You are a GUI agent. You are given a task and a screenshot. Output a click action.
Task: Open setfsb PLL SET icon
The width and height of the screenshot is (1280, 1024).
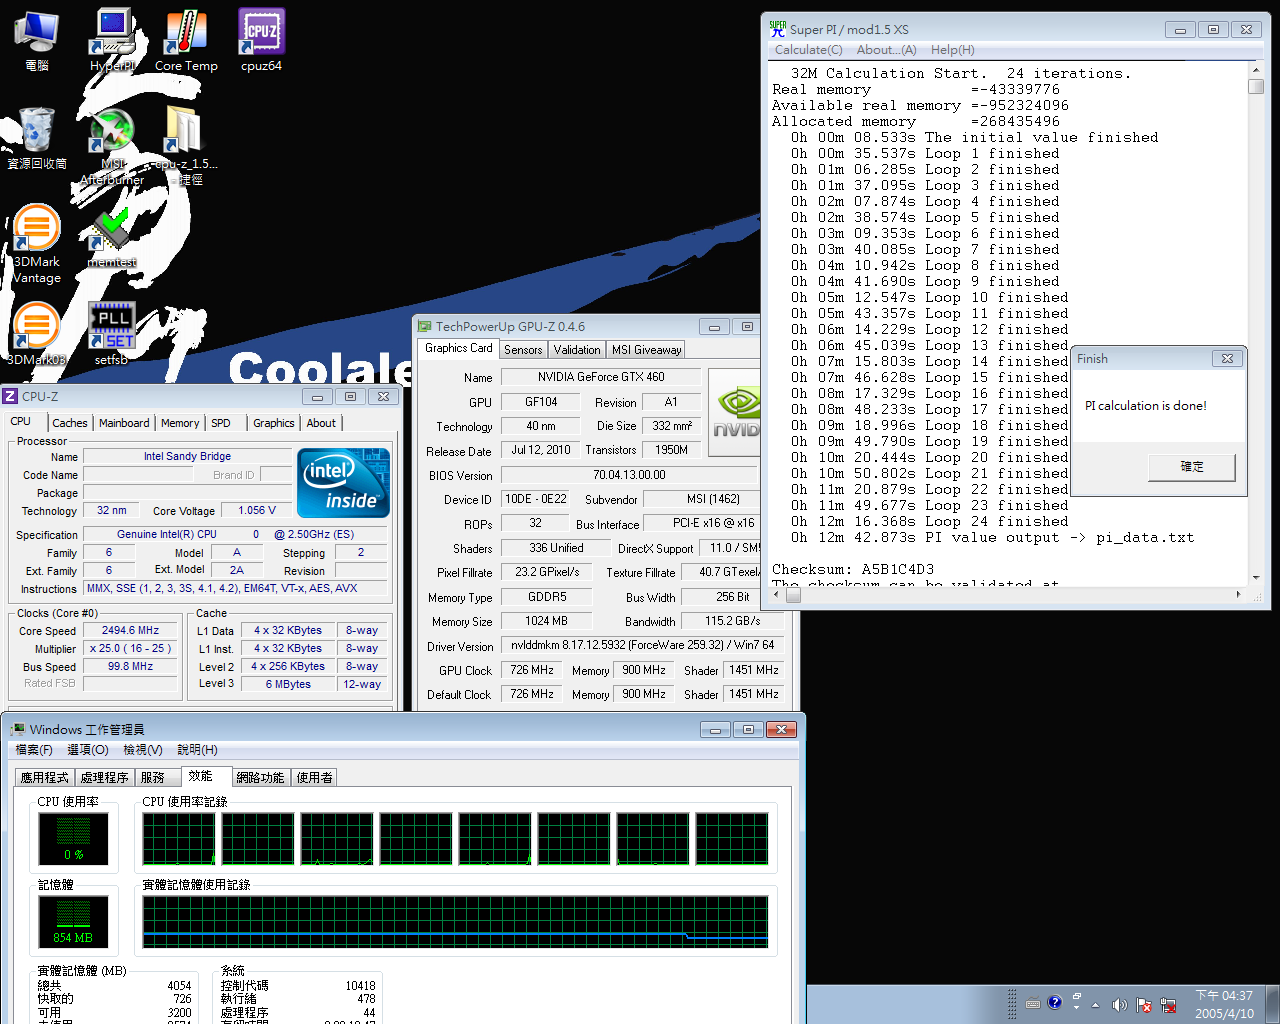click(x=112, y=333)
